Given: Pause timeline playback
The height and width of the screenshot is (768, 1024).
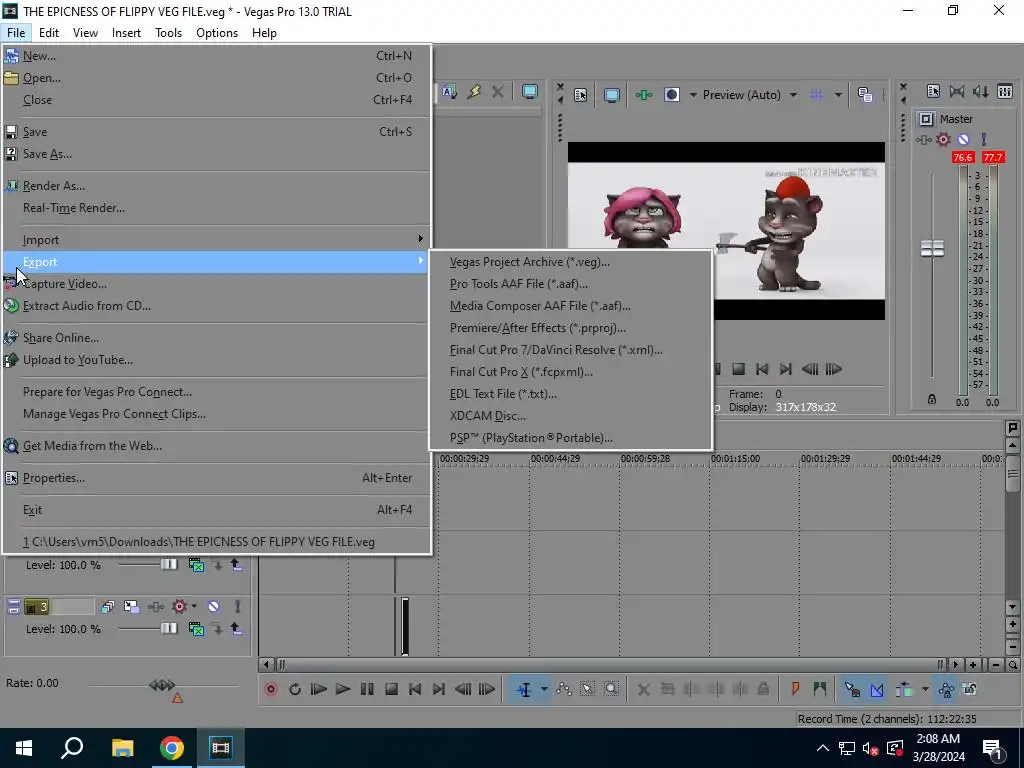Looking at the screenshot, I should 367,689.
